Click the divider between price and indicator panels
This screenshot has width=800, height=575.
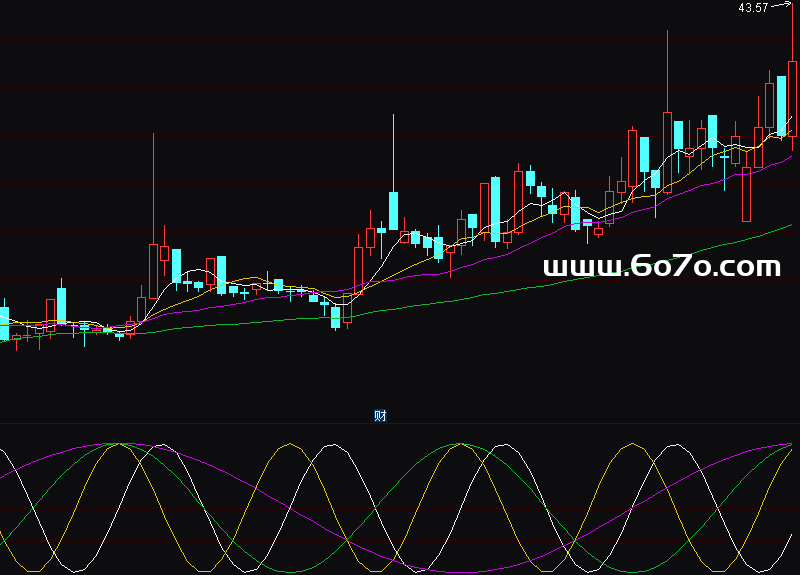[400, 422]
